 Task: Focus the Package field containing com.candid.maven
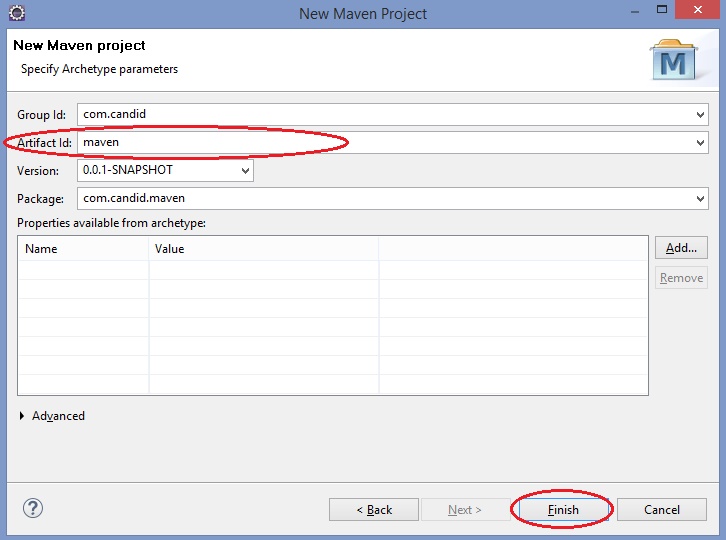(x=392, y=199)
